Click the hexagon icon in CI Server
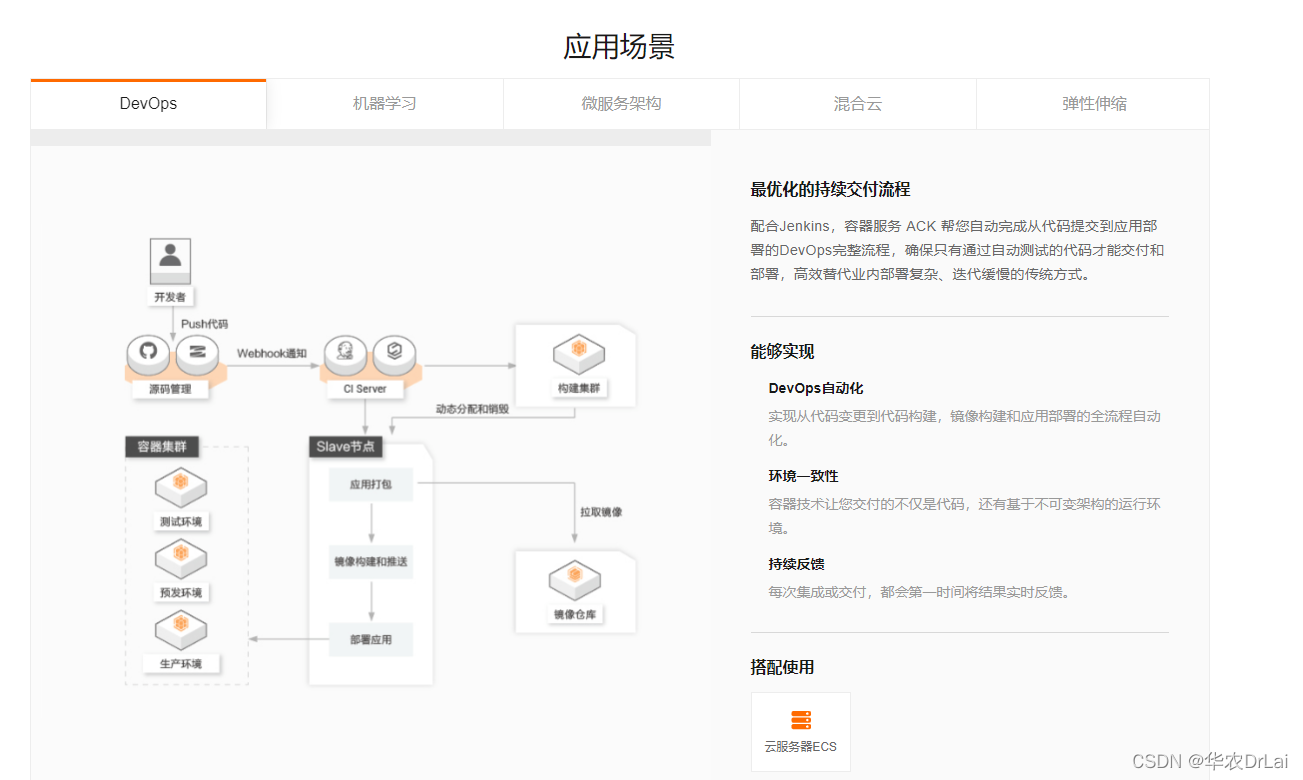Image resolution: width=1303 pixels, height=780 pixels. pos(394,352)
